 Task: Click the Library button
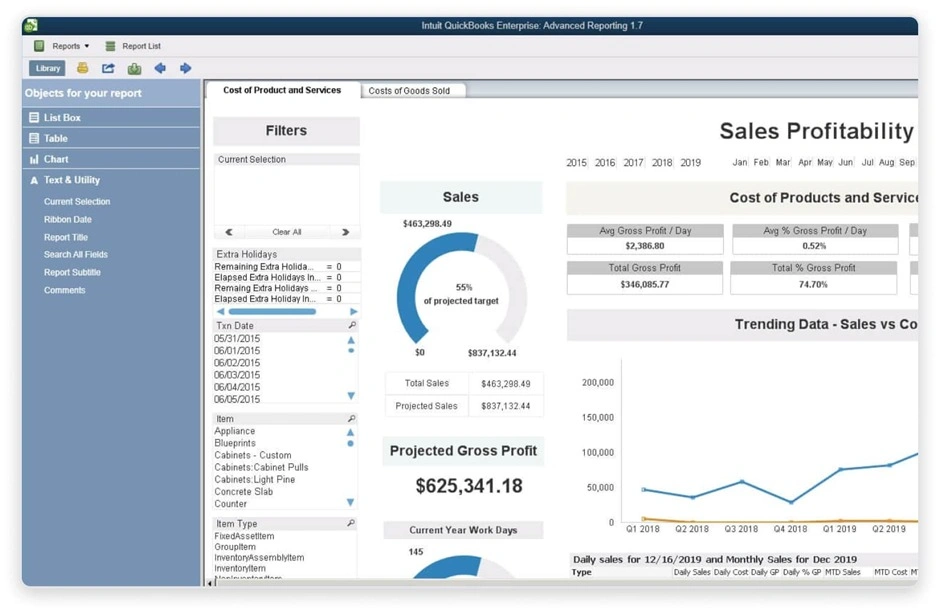coord(46,68)
